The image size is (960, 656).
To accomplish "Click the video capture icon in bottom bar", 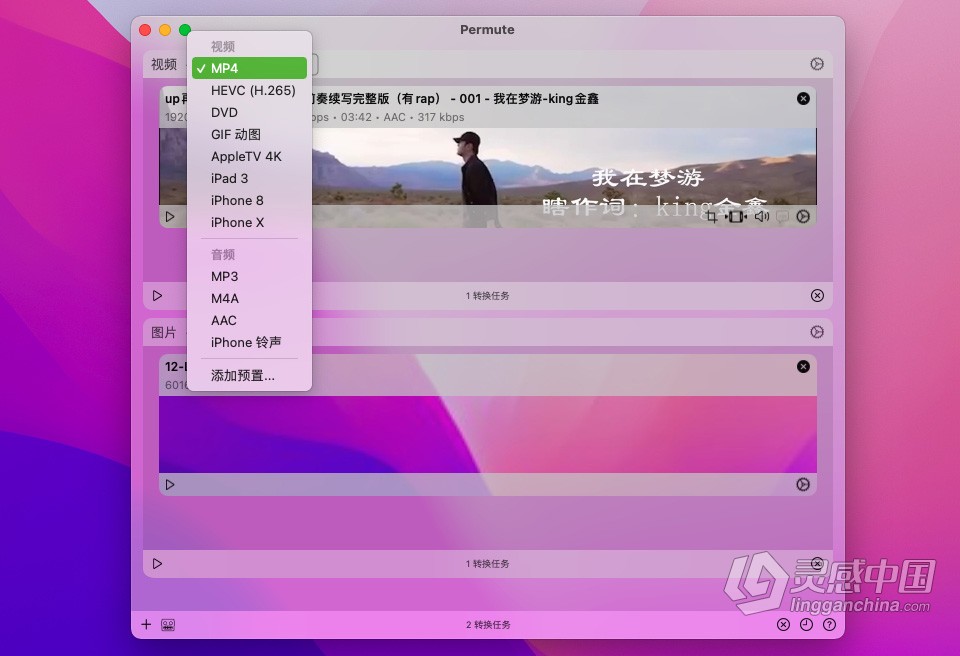I will pyautogui.click(x=168, y=624).
